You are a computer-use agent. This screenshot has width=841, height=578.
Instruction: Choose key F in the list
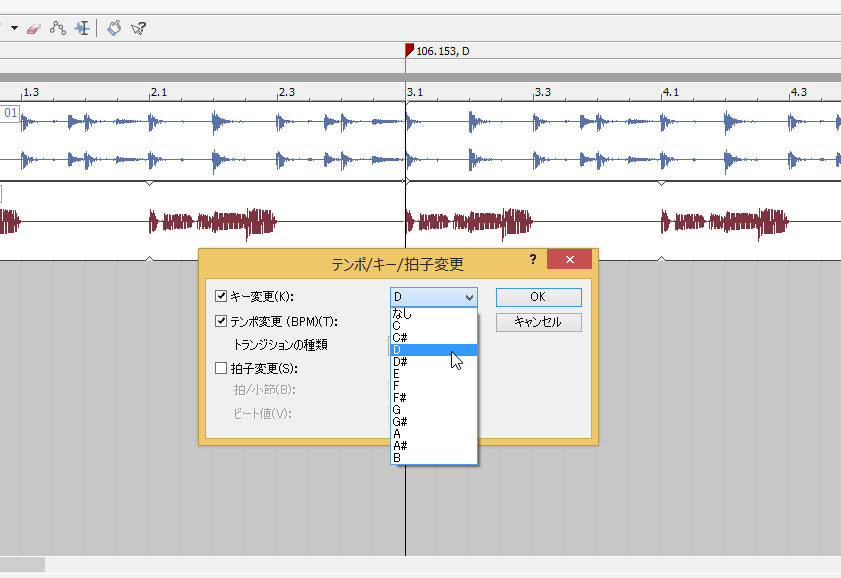point(433,386)
